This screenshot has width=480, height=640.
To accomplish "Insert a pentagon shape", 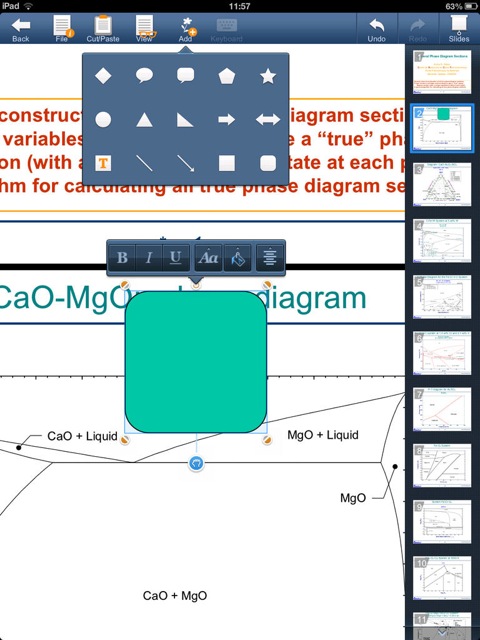I will 227,76.
